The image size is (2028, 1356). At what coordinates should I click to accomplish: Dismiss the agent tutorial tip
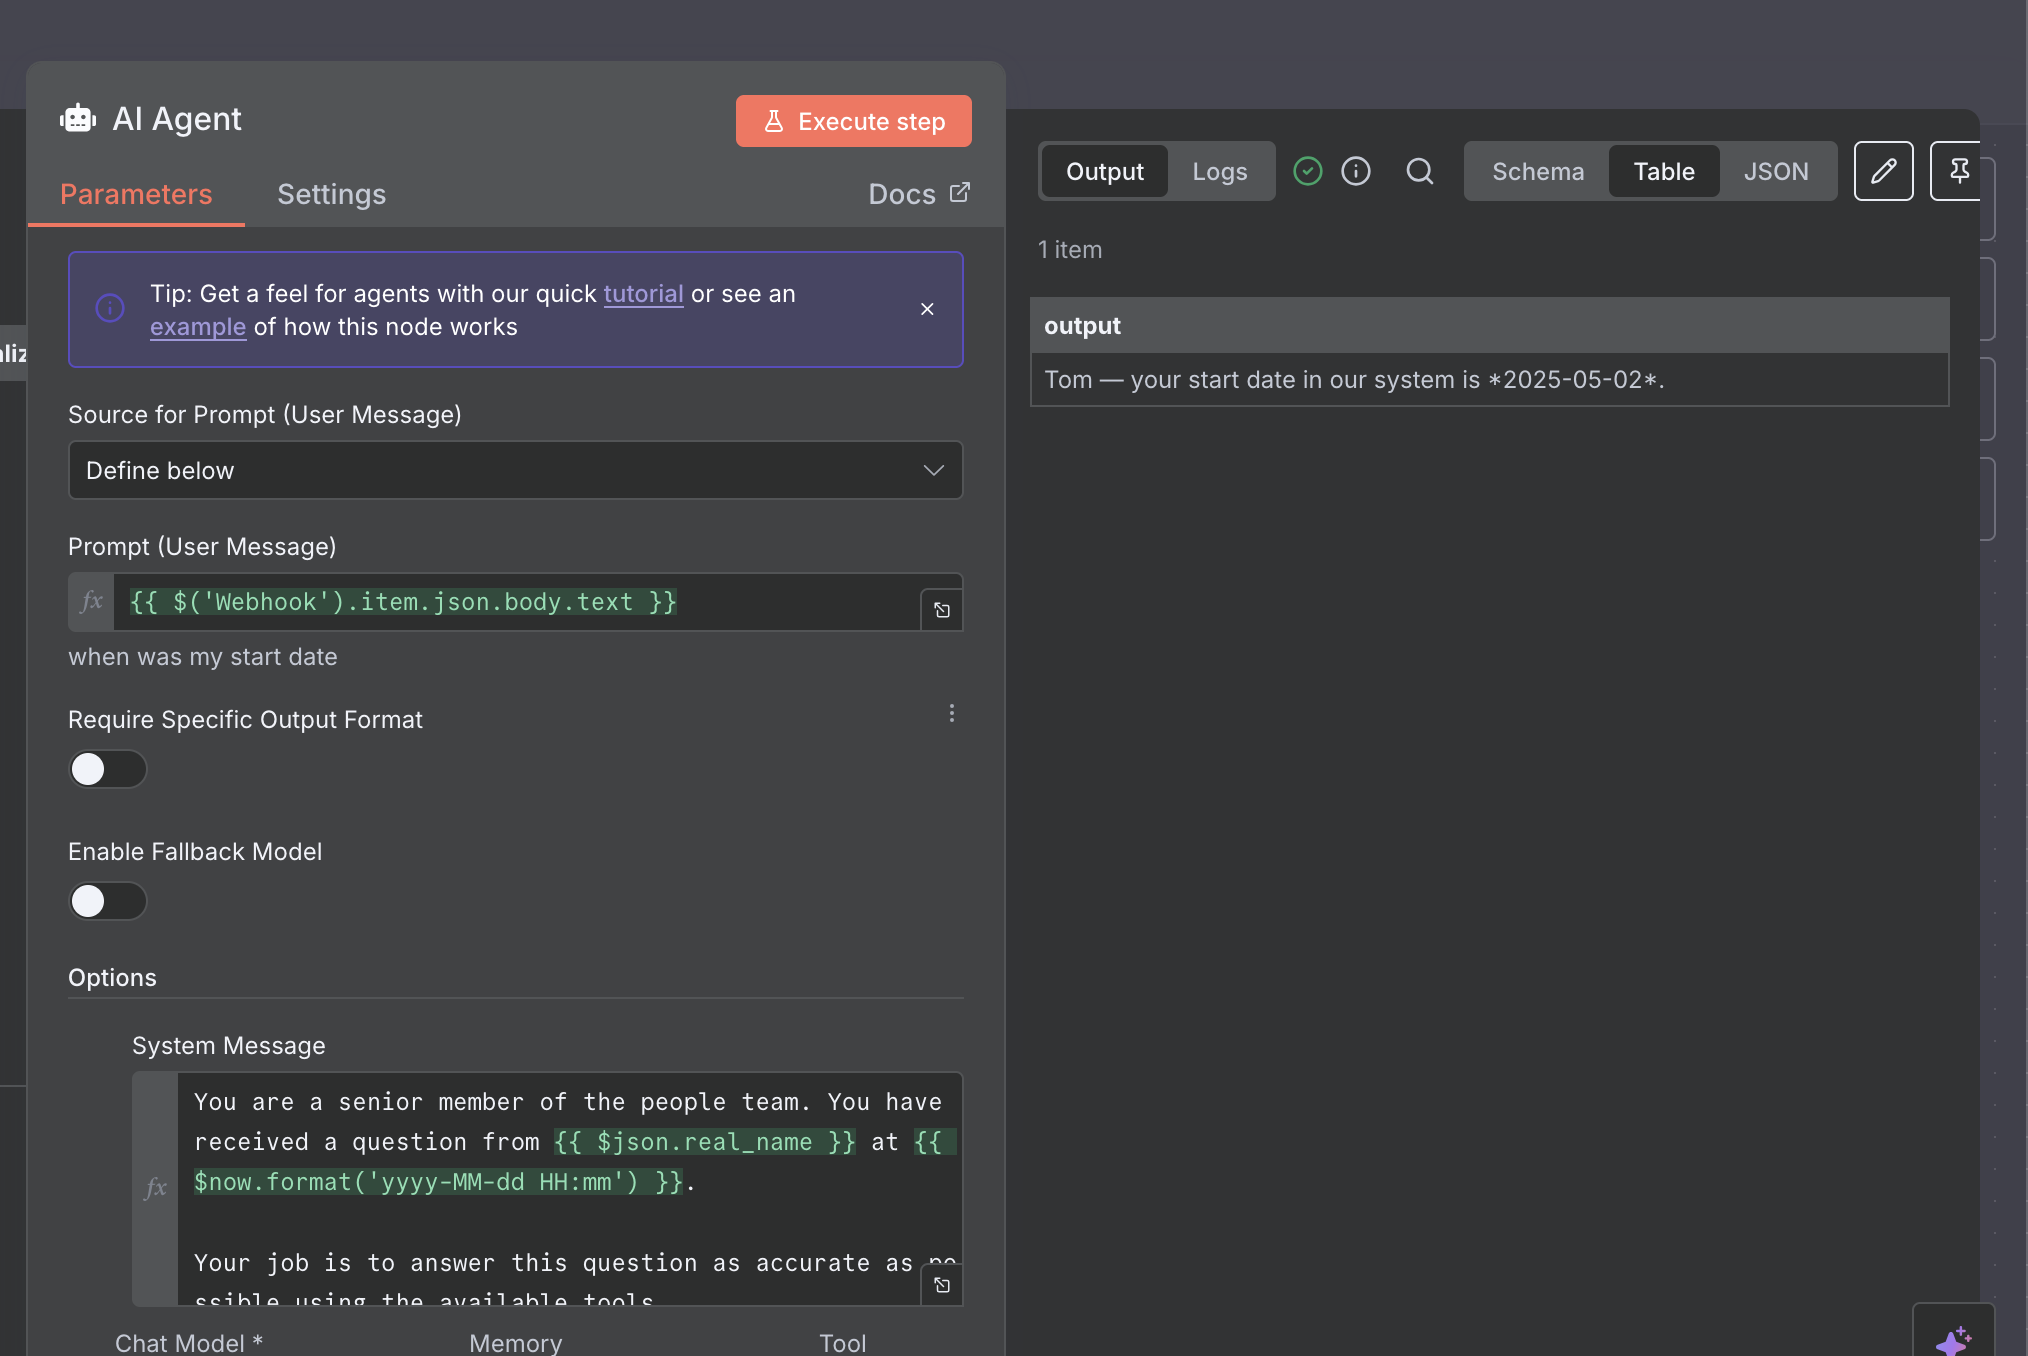[x=927, y=309]
